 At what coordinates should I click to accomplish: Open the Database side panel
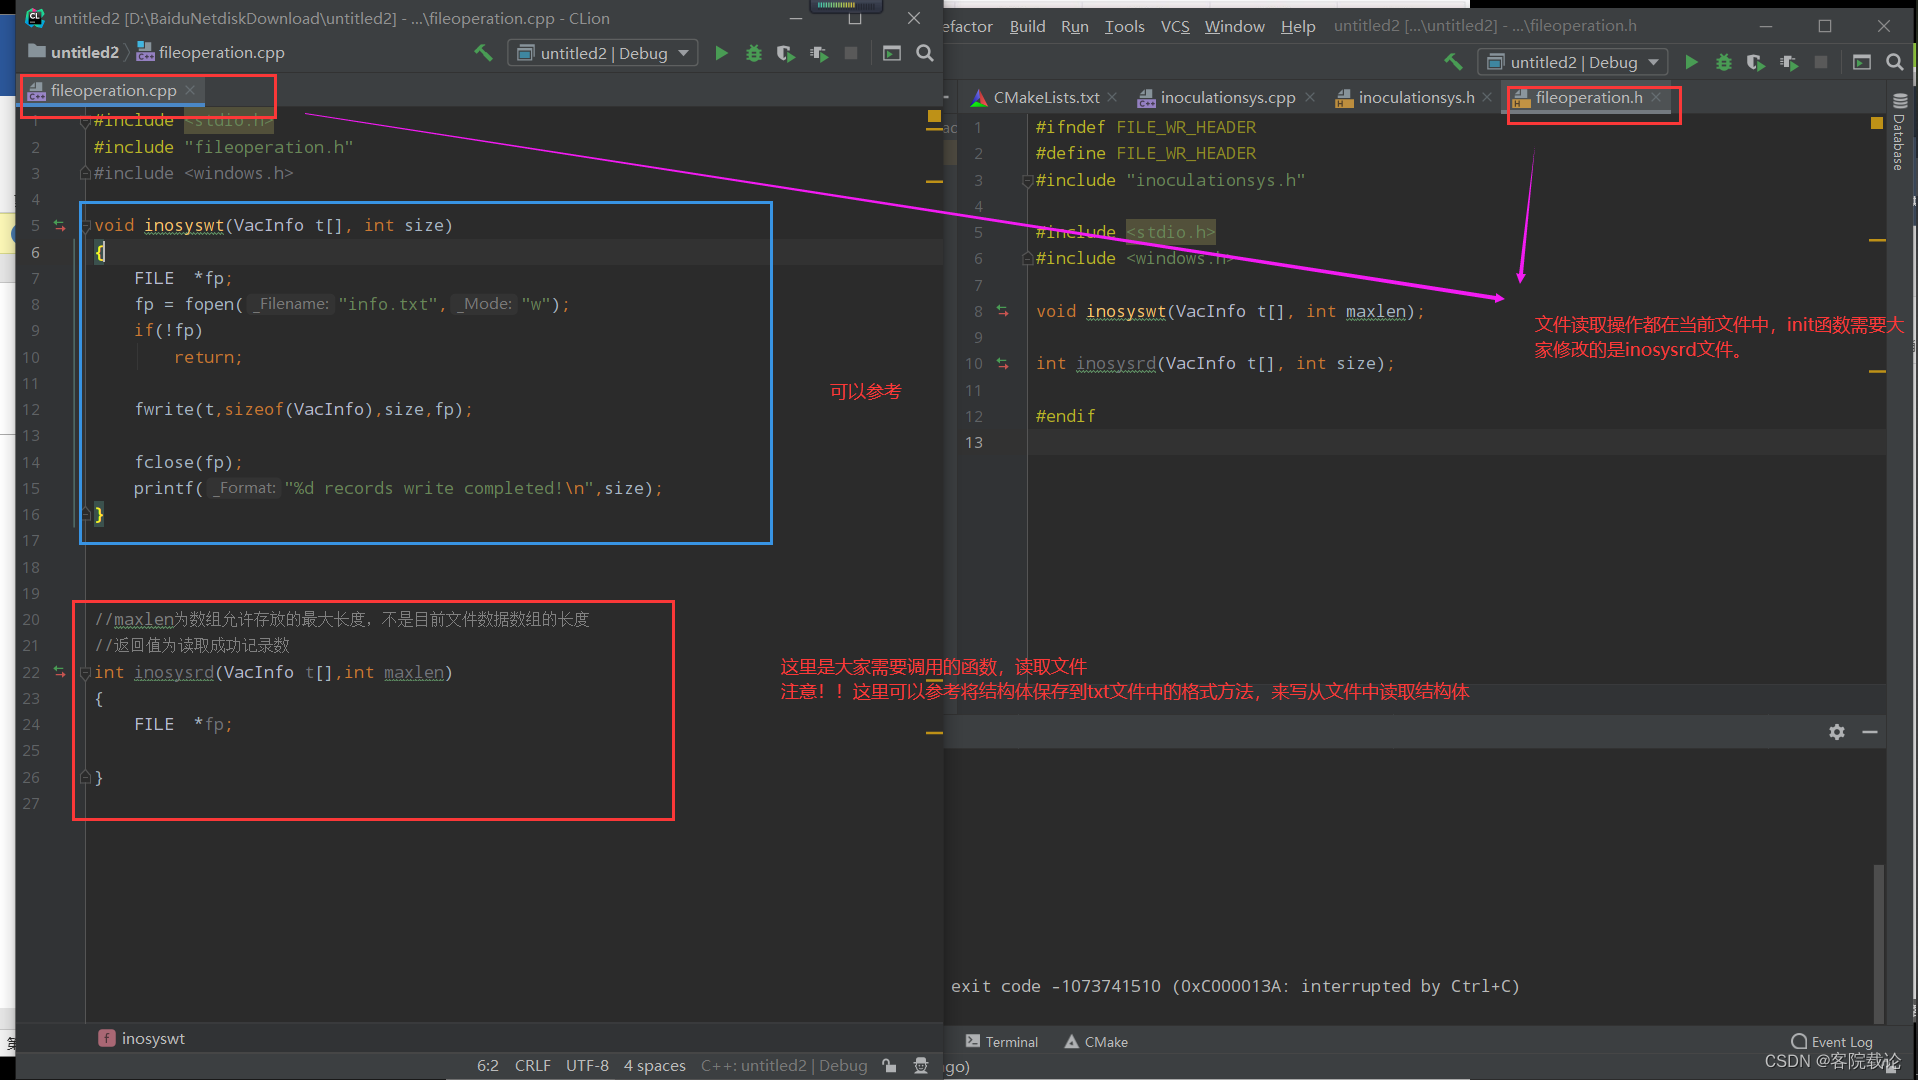click(x=1899, y=132)
